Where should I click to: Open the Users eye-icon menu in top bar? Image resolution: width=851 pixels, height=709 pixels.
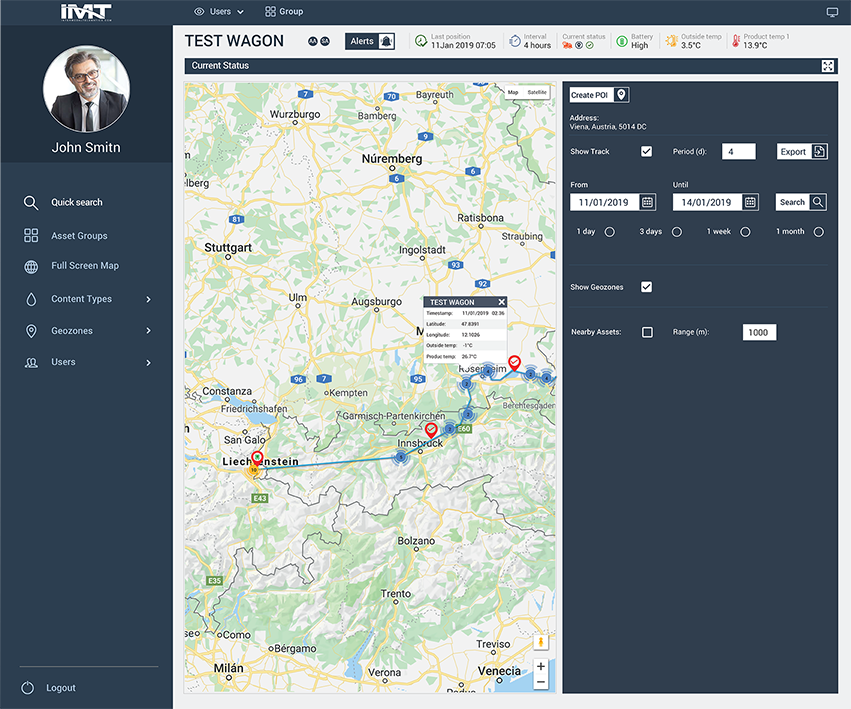coord(219,11)
